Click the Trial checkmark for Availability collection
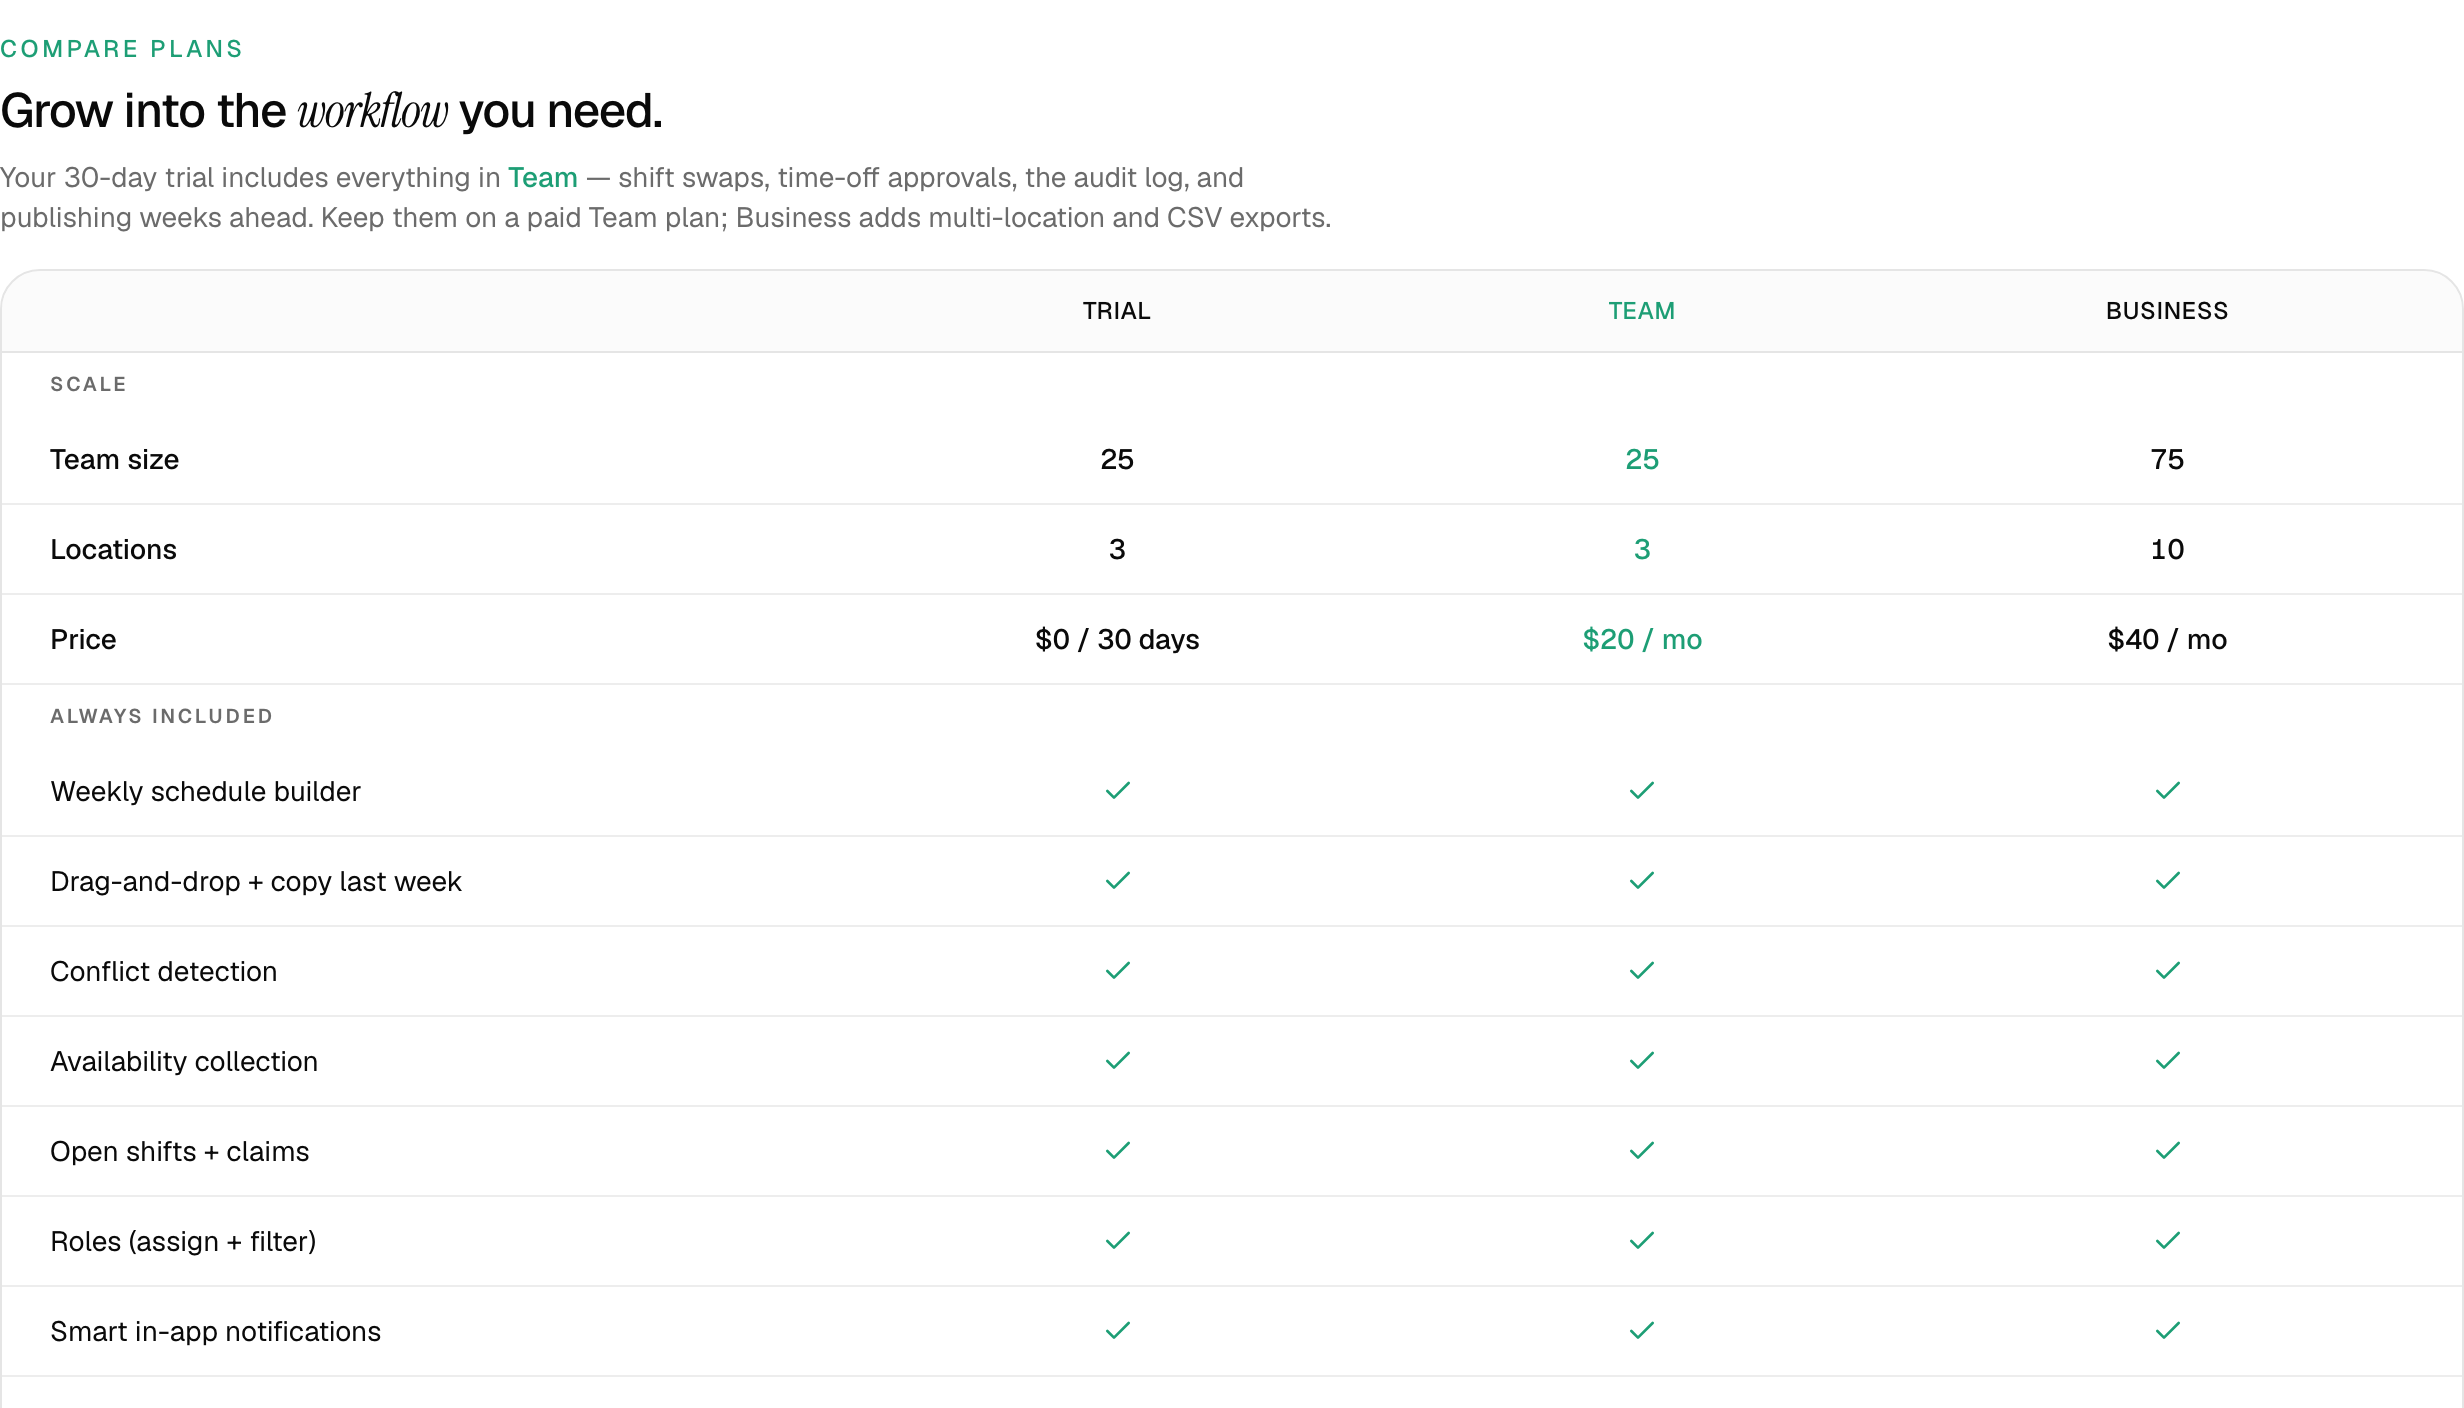Image resolution: width=2464 pixels, height=1408 pixels. coord(1117,1061)
